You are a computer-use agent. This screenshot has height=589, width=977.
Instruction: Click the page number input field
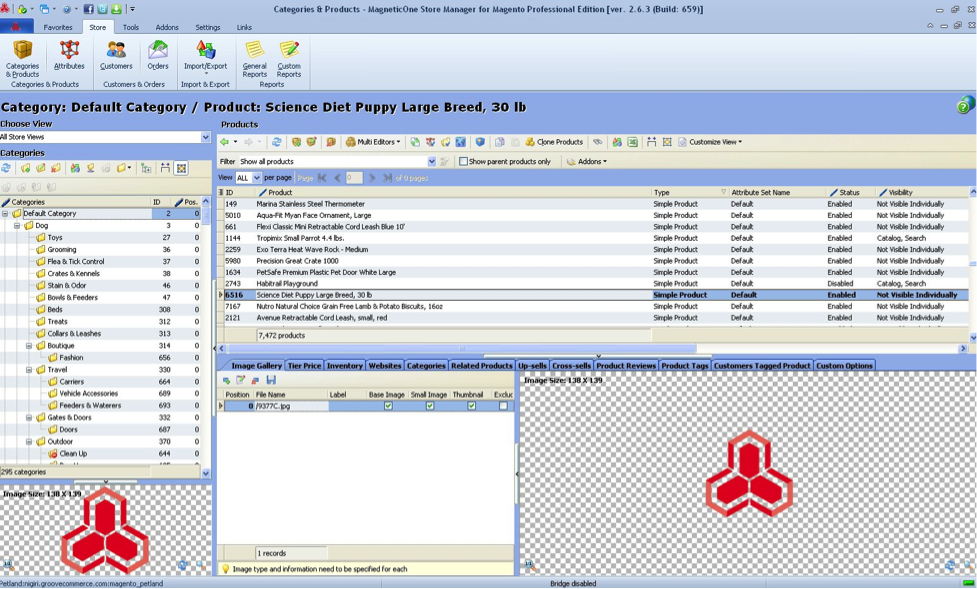coord(353,178)
